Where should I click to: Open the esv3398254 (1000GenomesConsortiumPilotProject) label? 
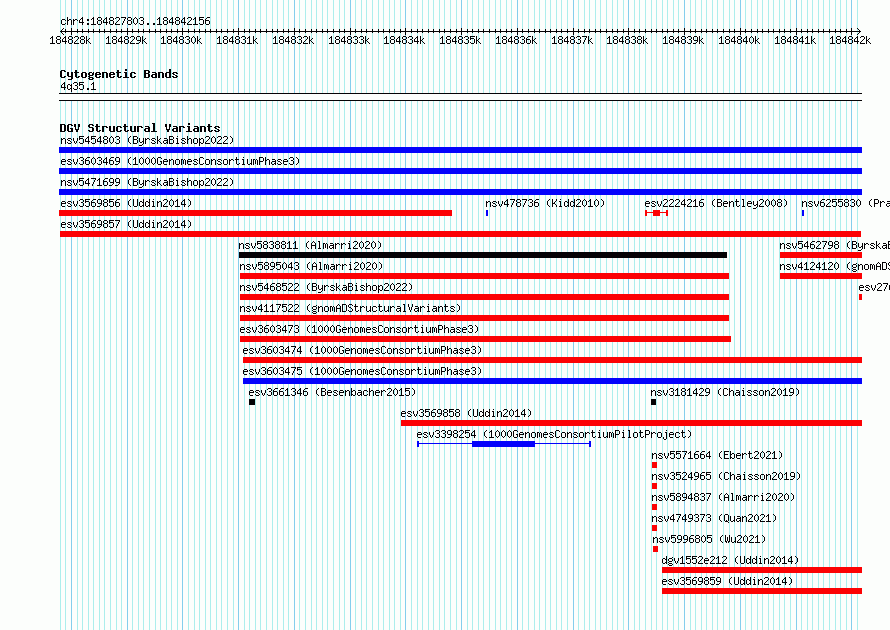click(554, 434)
